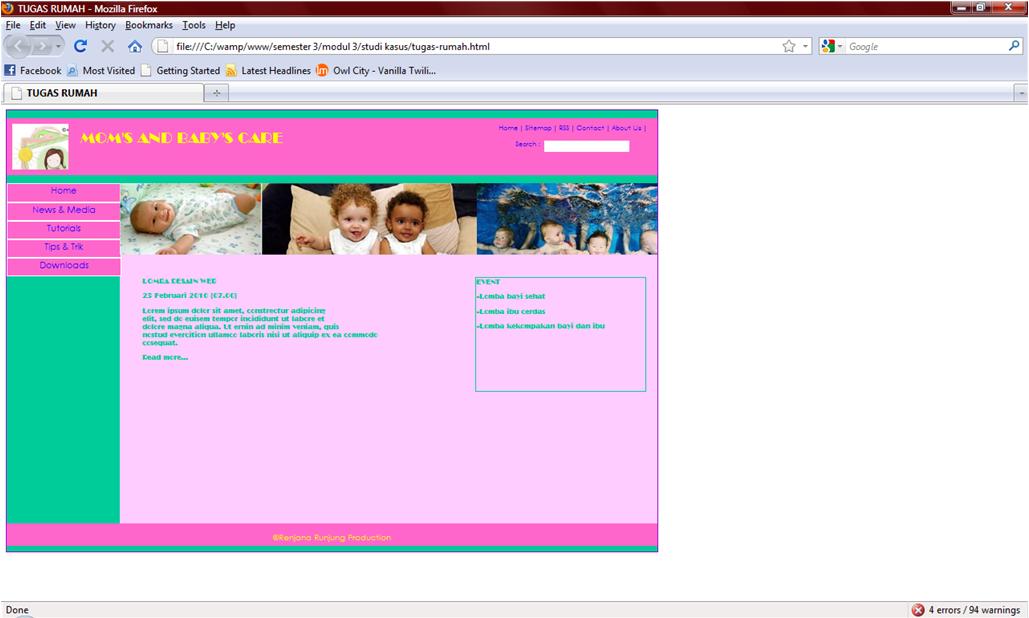Viewport: 1029px width, 618px height.
Task: Bookmark this page with the star icon
Action: tap(789, 46)
